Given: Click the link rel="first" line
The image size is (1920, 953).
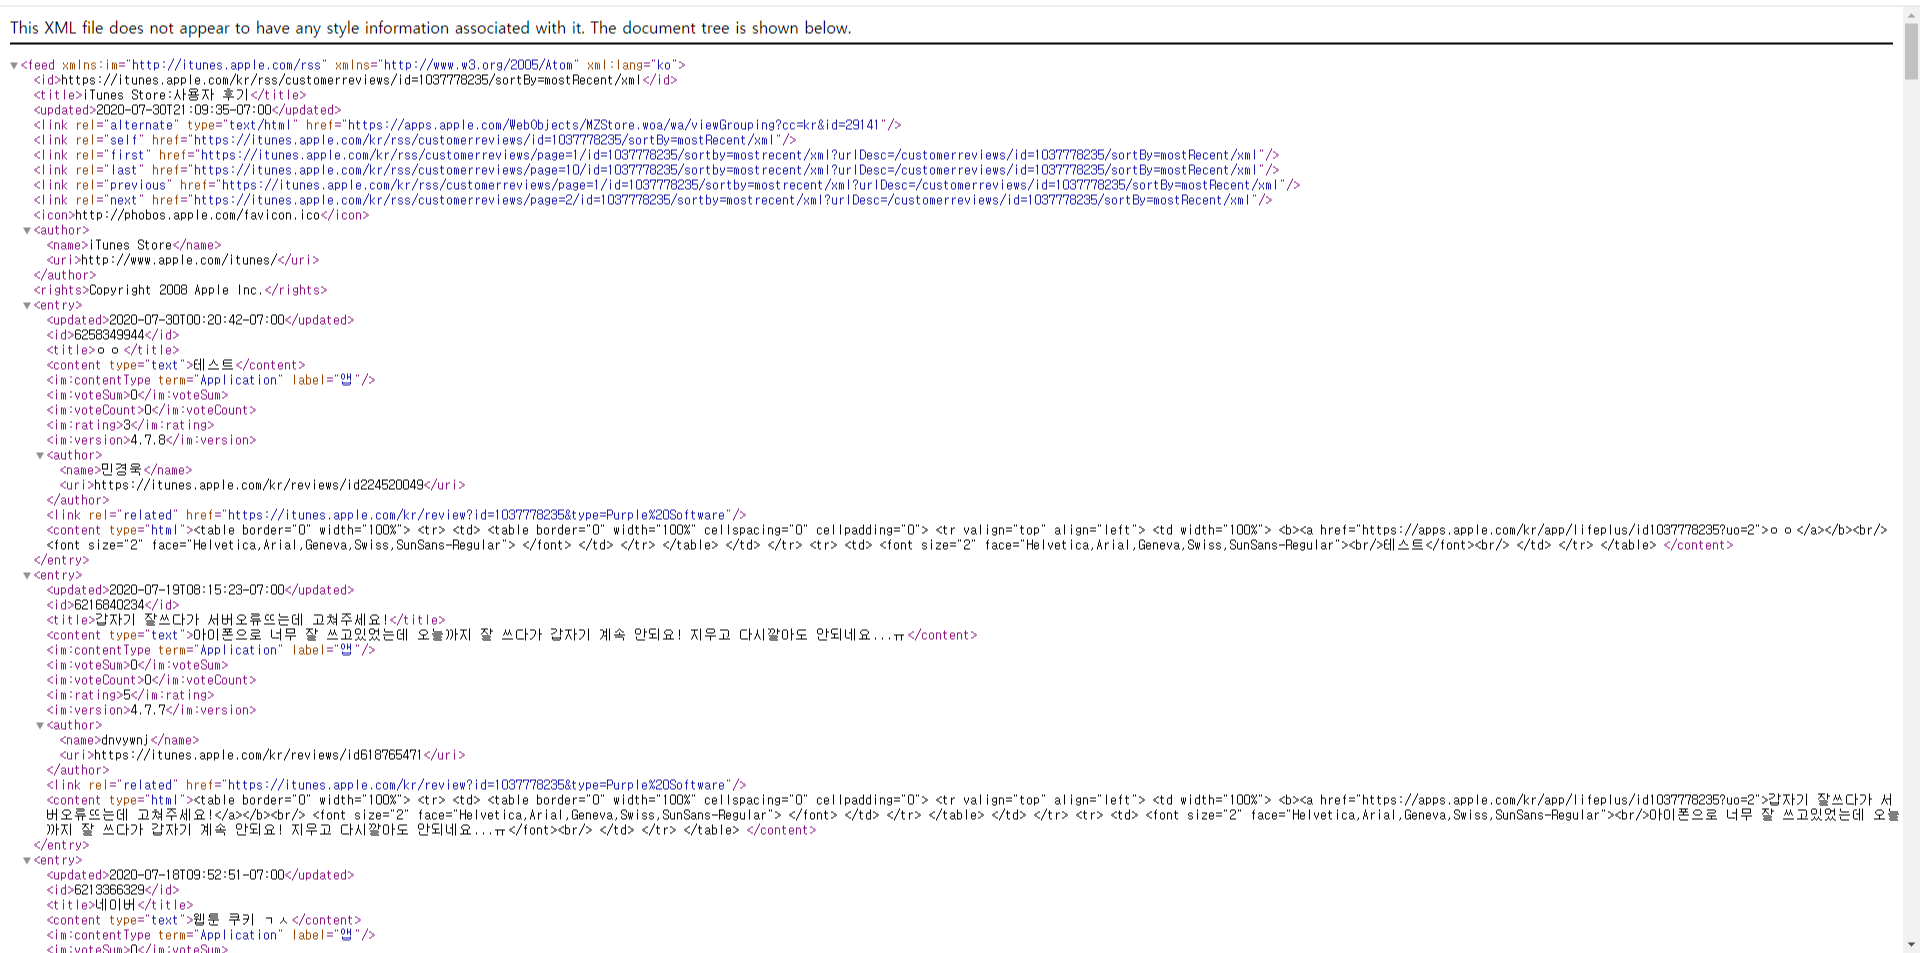Looking at the screenshot, I should pos(656,155).
